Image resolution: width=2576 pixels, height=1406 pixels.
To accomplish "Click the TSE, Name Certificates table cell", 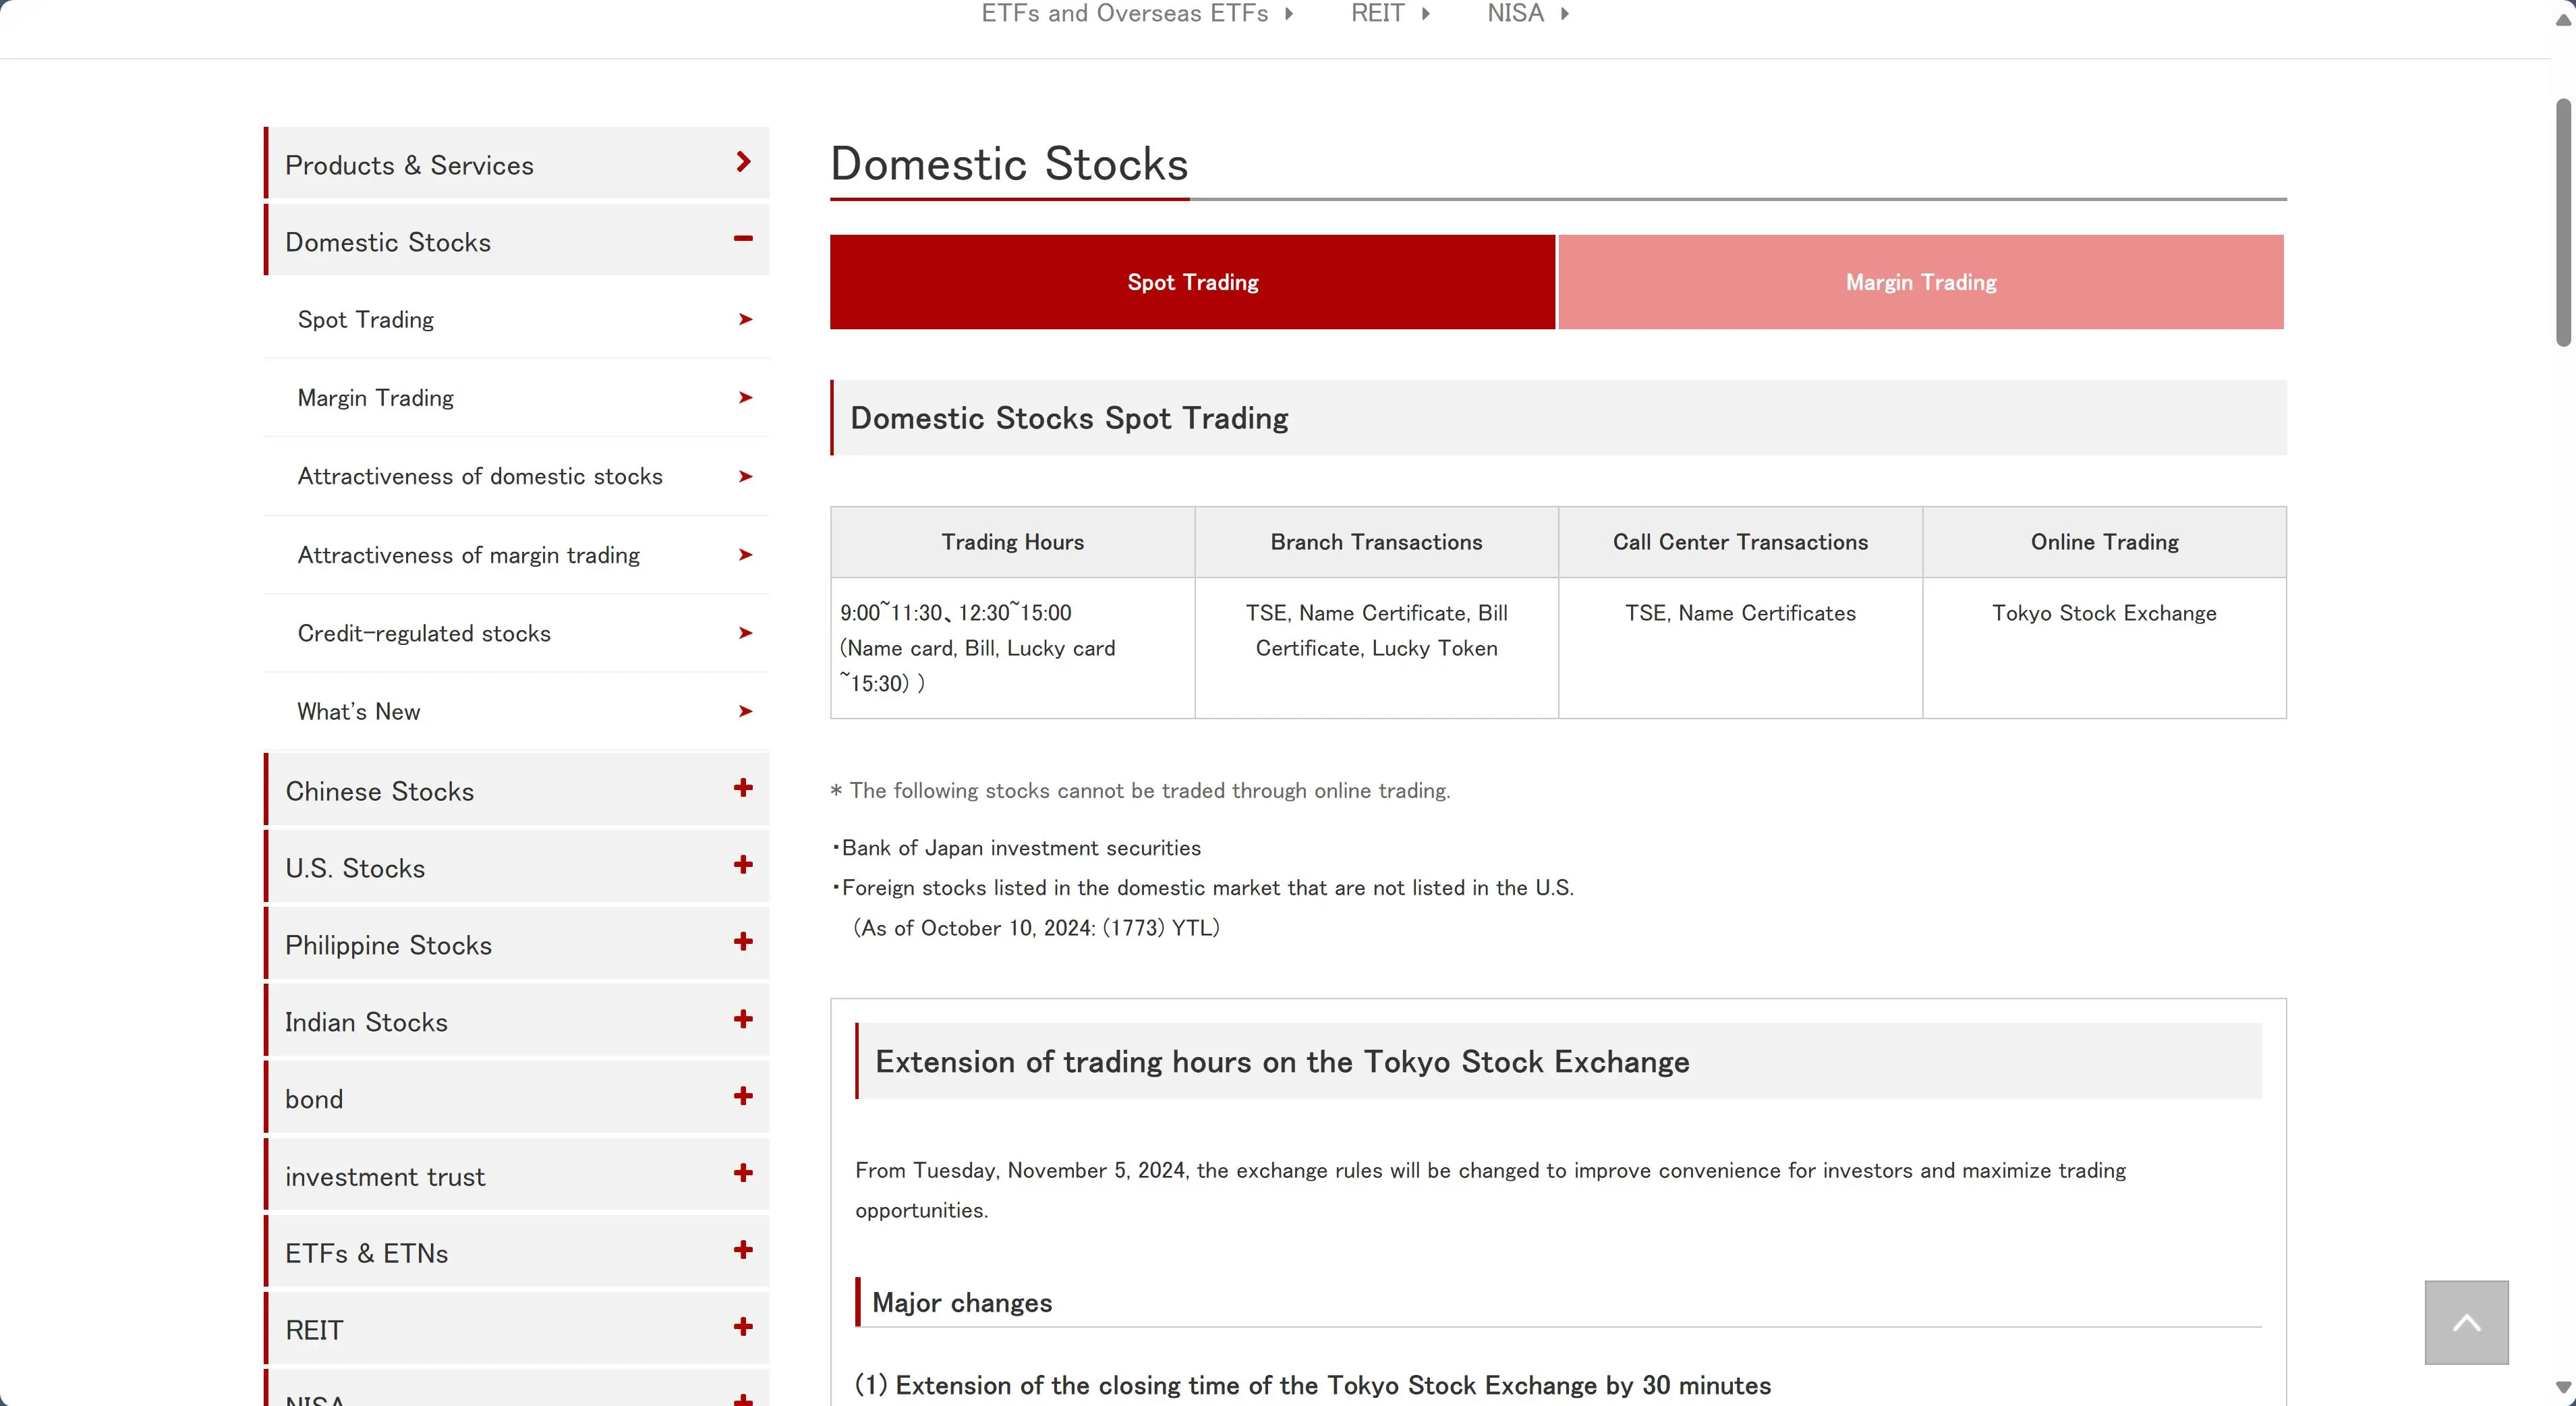I will coord(1740,648).
